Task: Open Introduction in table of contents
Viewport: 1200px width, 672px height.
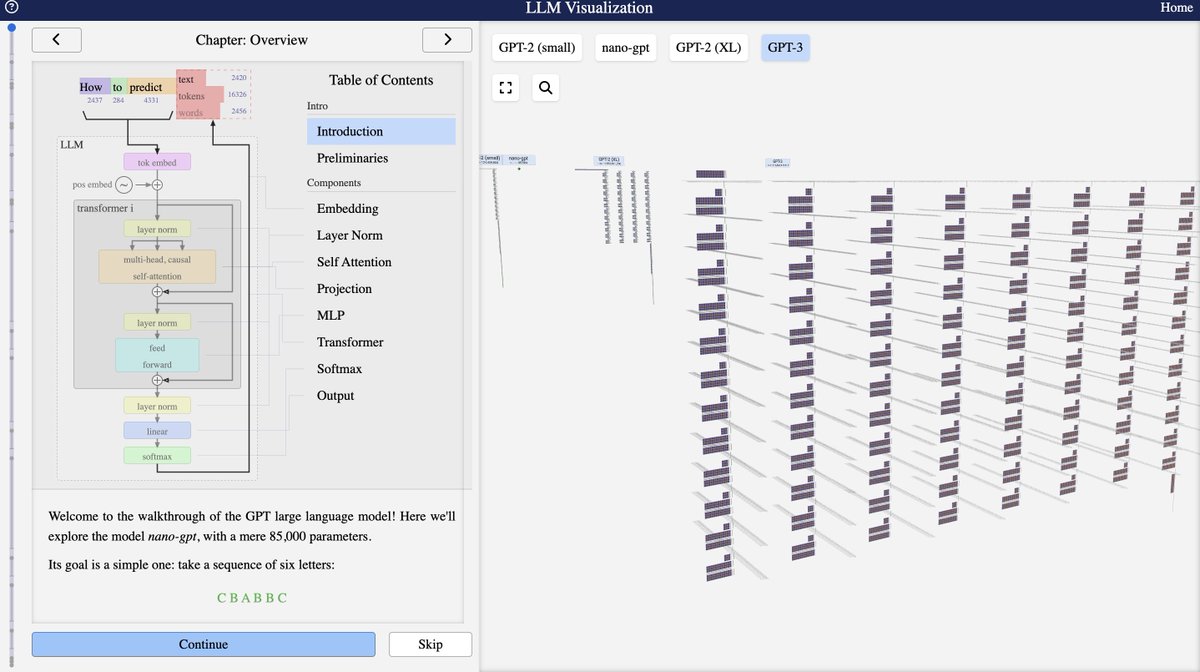Action: pos(381,131)
